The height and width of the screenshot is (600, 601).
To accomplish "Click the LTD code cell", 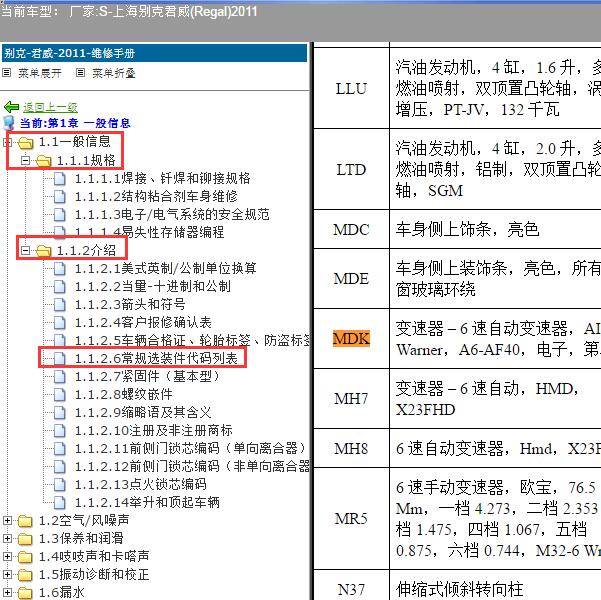I will pos(351,169).
